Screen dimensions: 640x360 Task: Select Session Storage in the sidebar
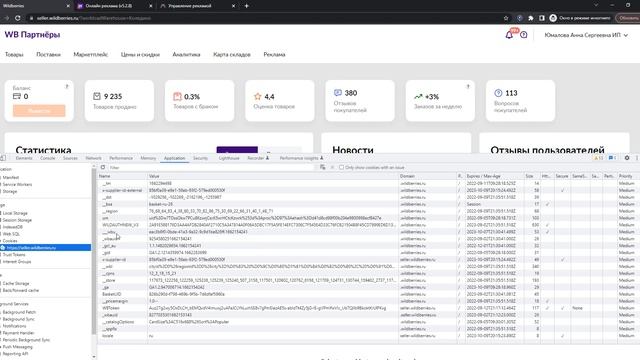(x=17, y=220)
